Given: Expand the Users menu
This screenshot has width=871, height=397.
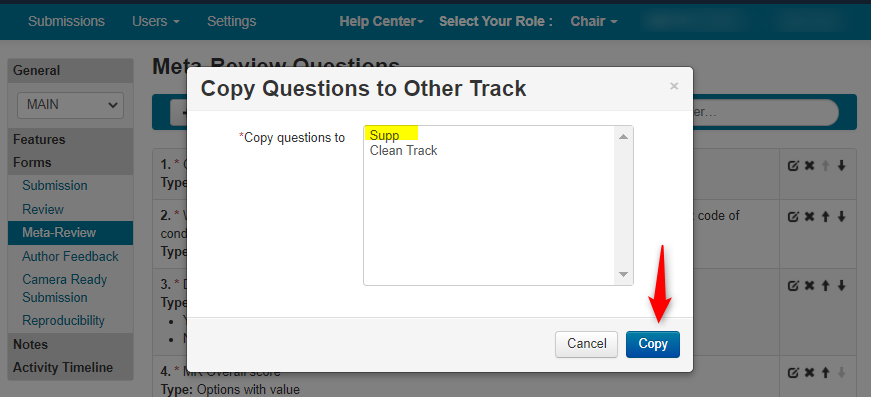Looking at the screenshot, I should point(156,22).
